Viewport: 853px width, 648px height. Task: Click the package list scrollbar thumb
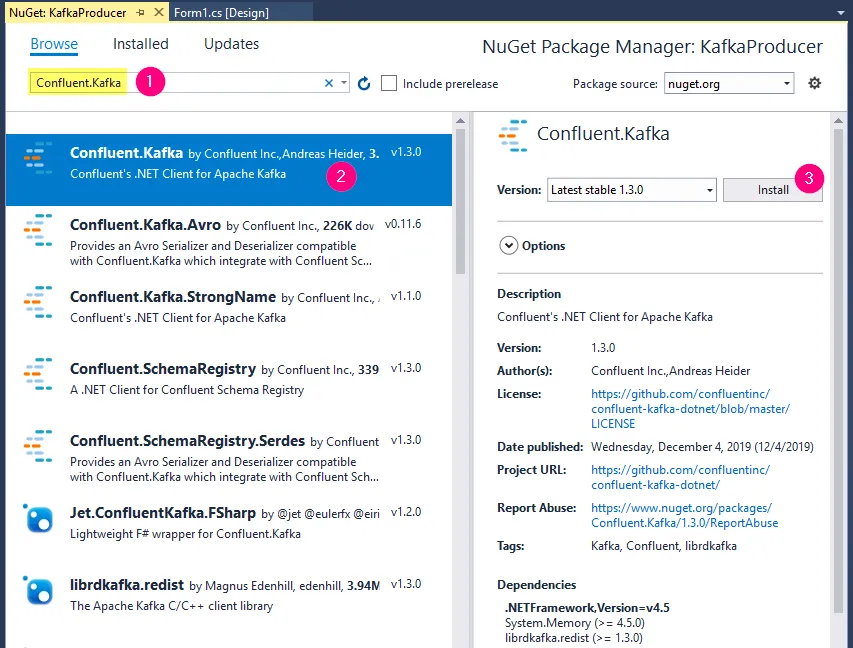[x=460, y=201]
